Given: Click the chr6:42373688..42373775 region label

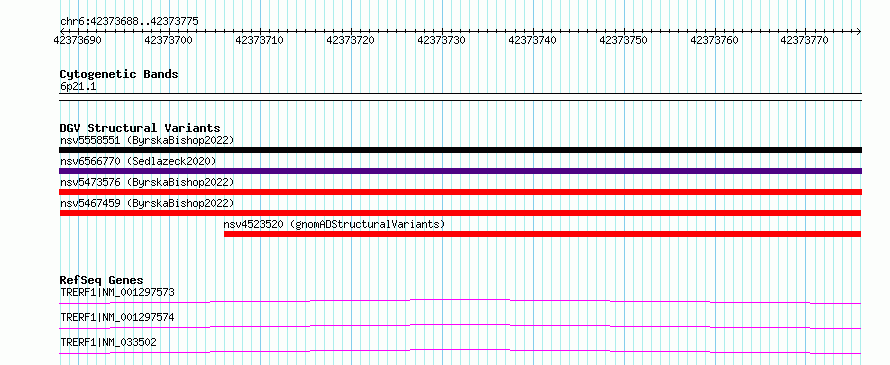Looking at the screenshot, I should [129, 22].
